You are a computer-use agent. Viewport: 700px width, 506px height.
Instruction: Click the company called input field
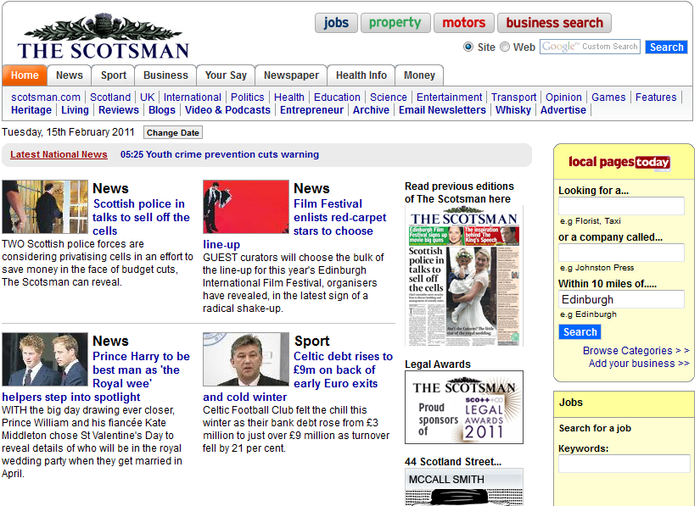pyautogui.click(x=621, y=252)
